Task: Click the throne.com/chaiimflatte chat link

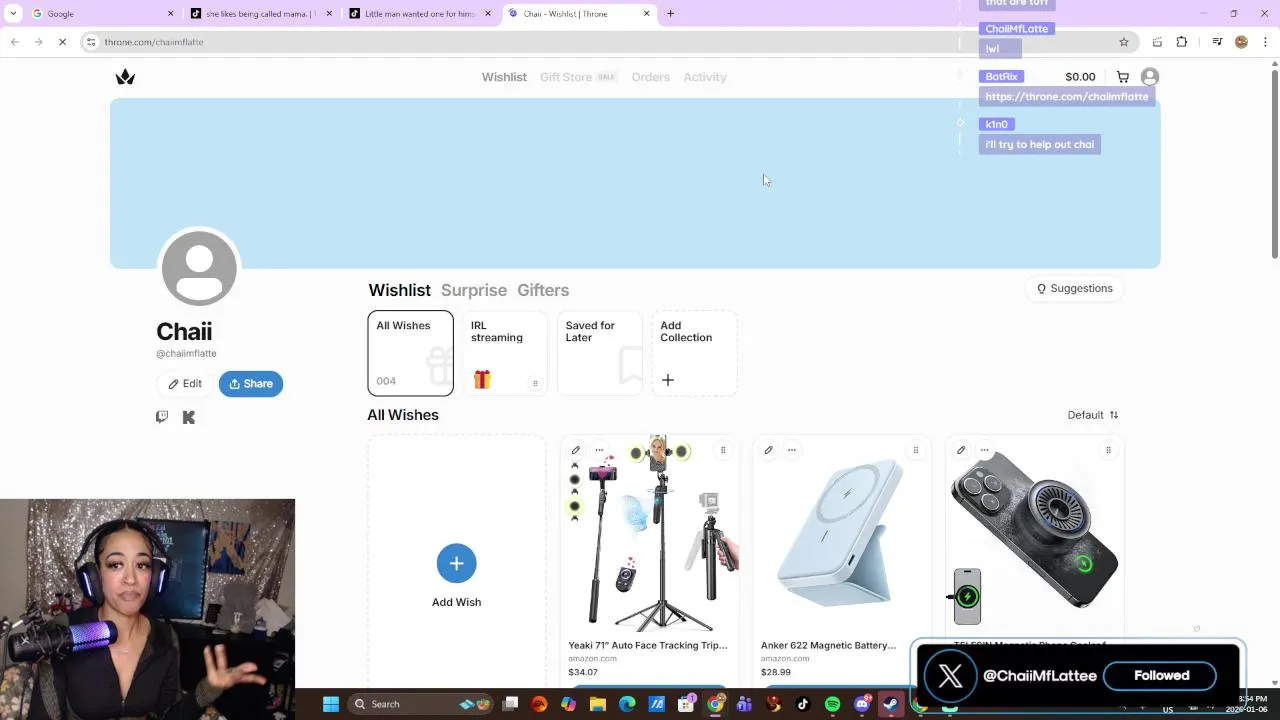Action: [x=1066, y=97]
